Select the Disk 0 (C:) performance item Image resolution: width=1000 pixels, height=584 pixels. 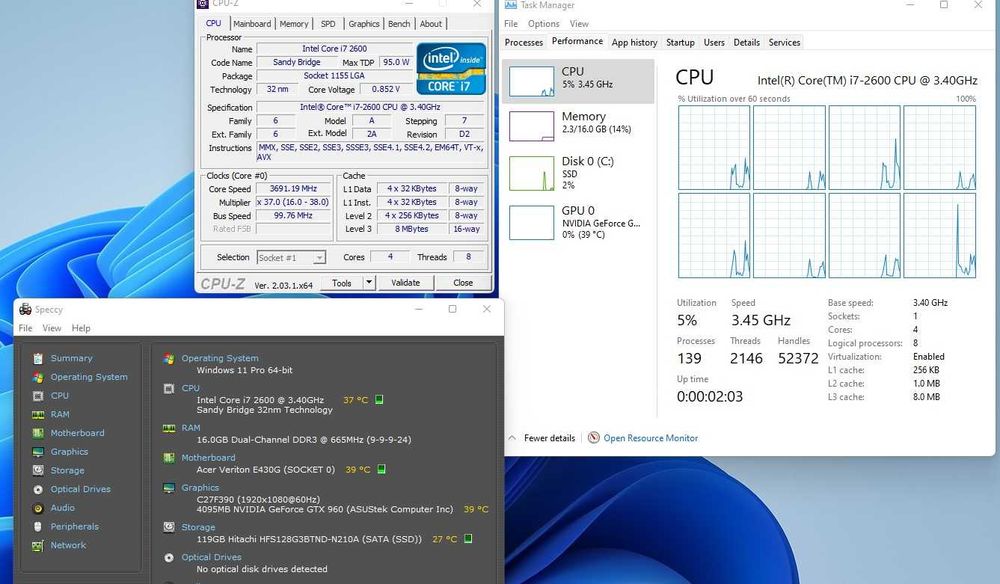coord(578,173)
